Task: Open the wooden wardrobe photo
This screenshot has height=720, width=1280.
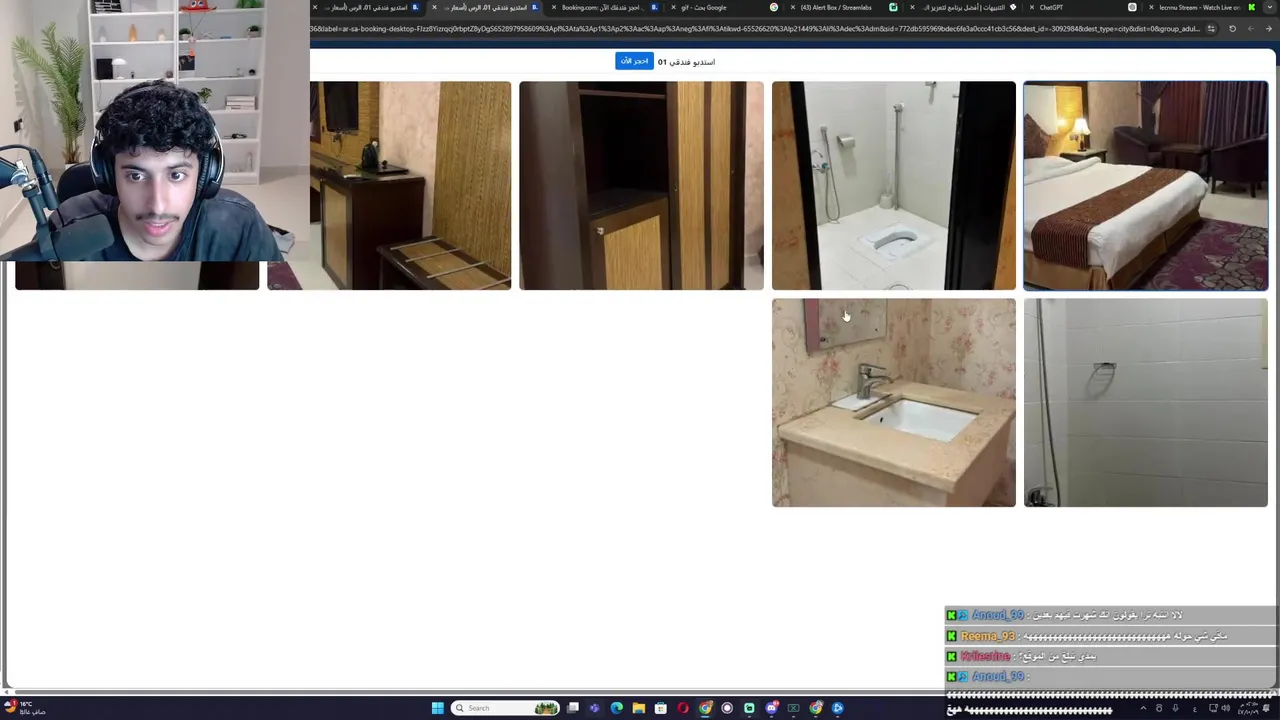Action: click(x=641, y=186)
